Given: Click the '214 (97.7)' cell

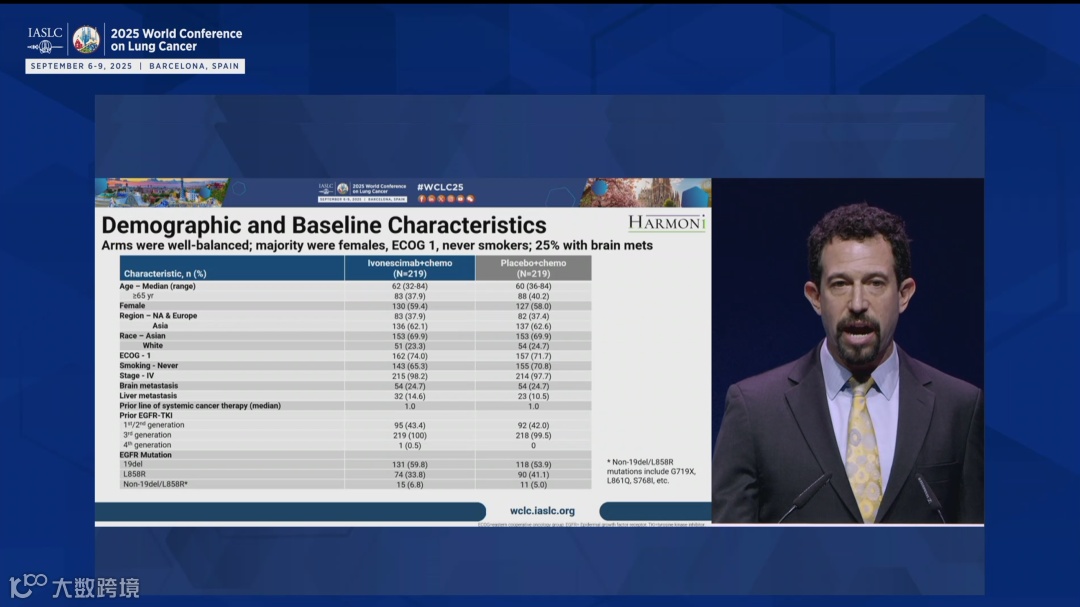Looking at the screenshot, I should (533, 376).
